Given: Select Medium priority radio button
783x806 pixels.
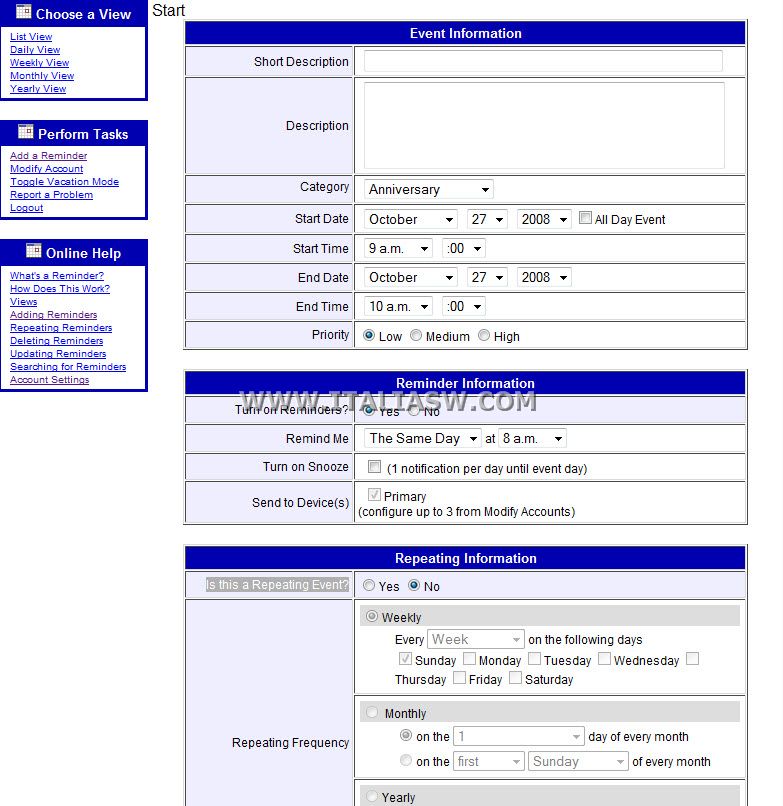Looking at the screenshot, I should click(416, 336).
